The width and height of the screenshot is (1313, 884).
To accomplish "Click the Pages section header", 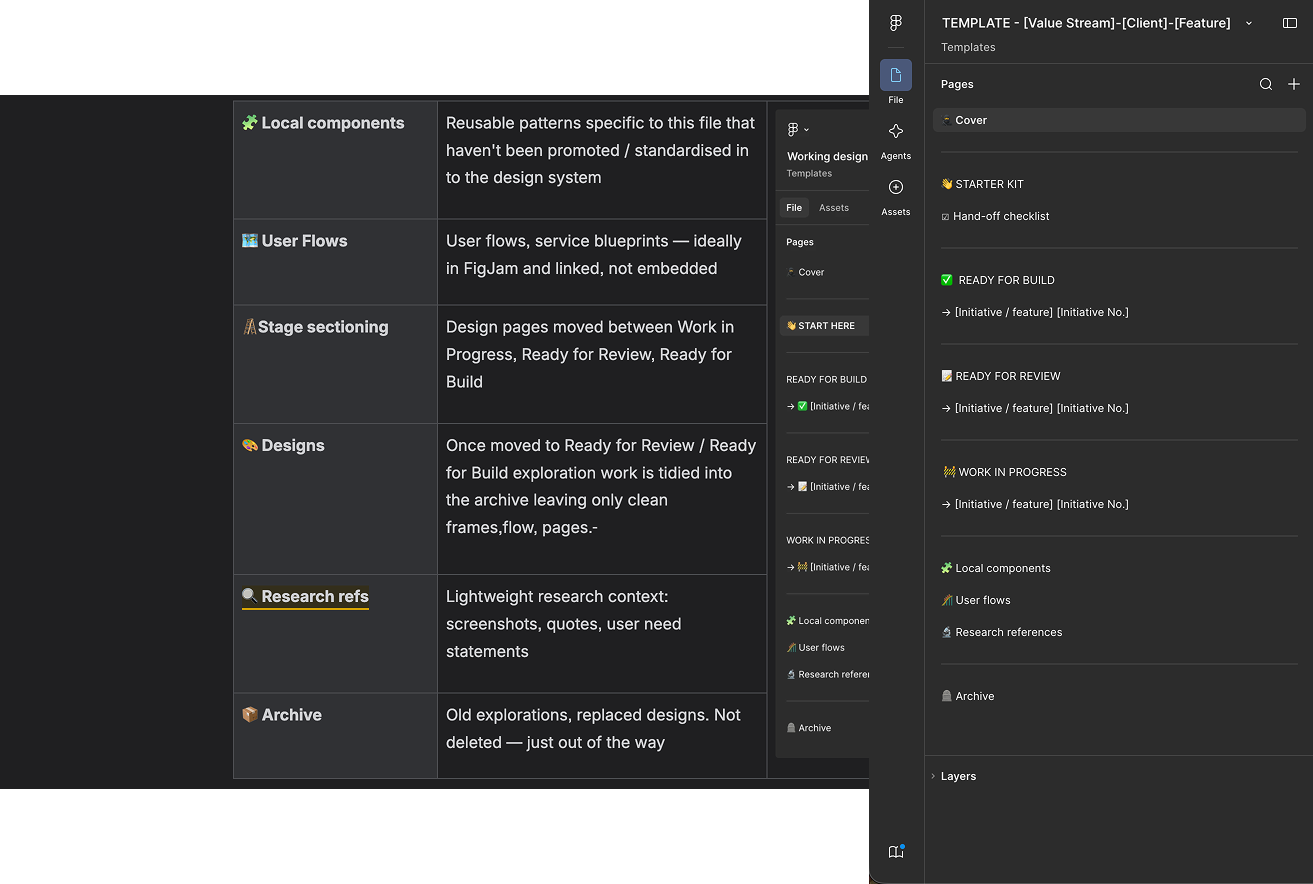I will coord(957,84).
